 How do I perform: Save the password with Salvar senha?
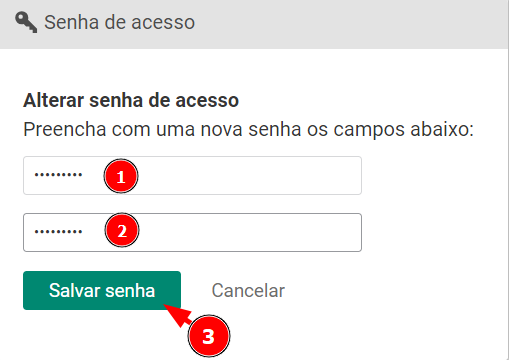[102, 290]
